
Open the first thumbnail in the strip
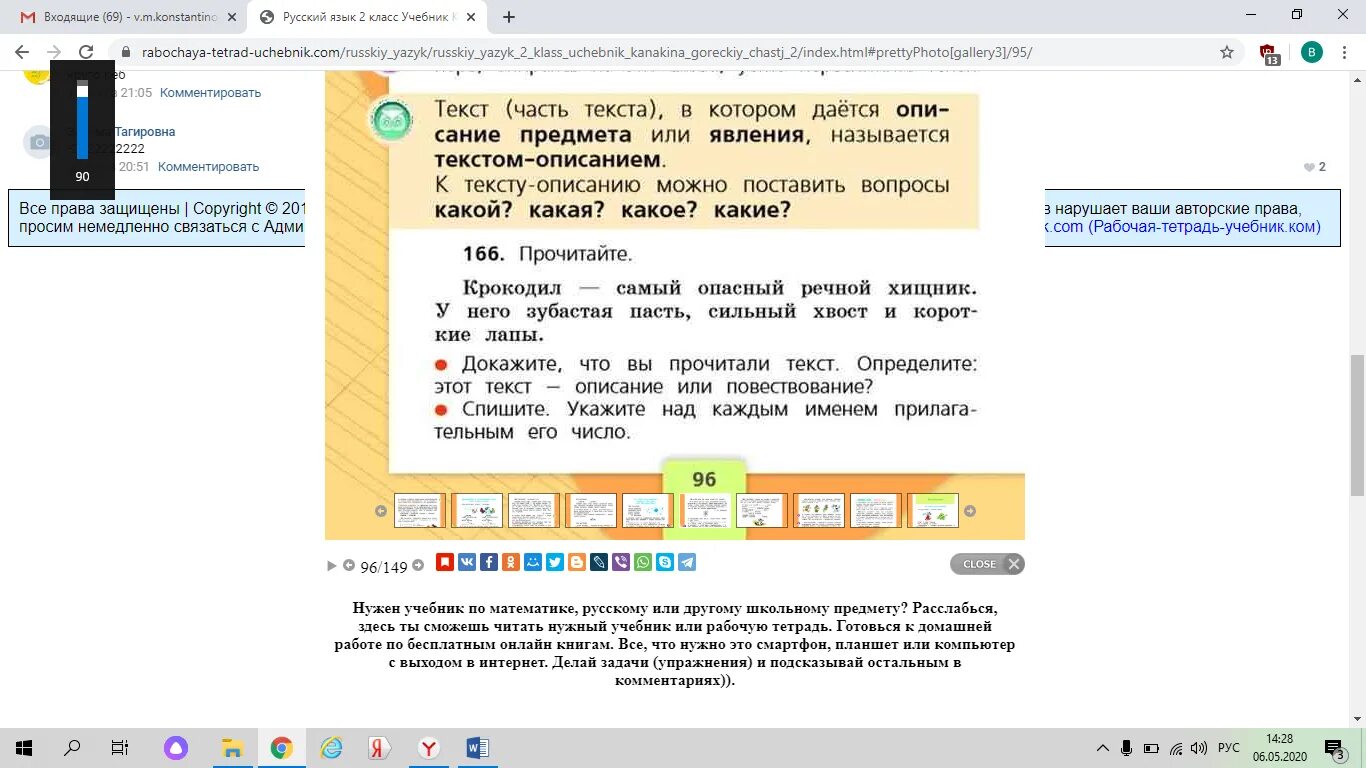click(x=419, y=510)
